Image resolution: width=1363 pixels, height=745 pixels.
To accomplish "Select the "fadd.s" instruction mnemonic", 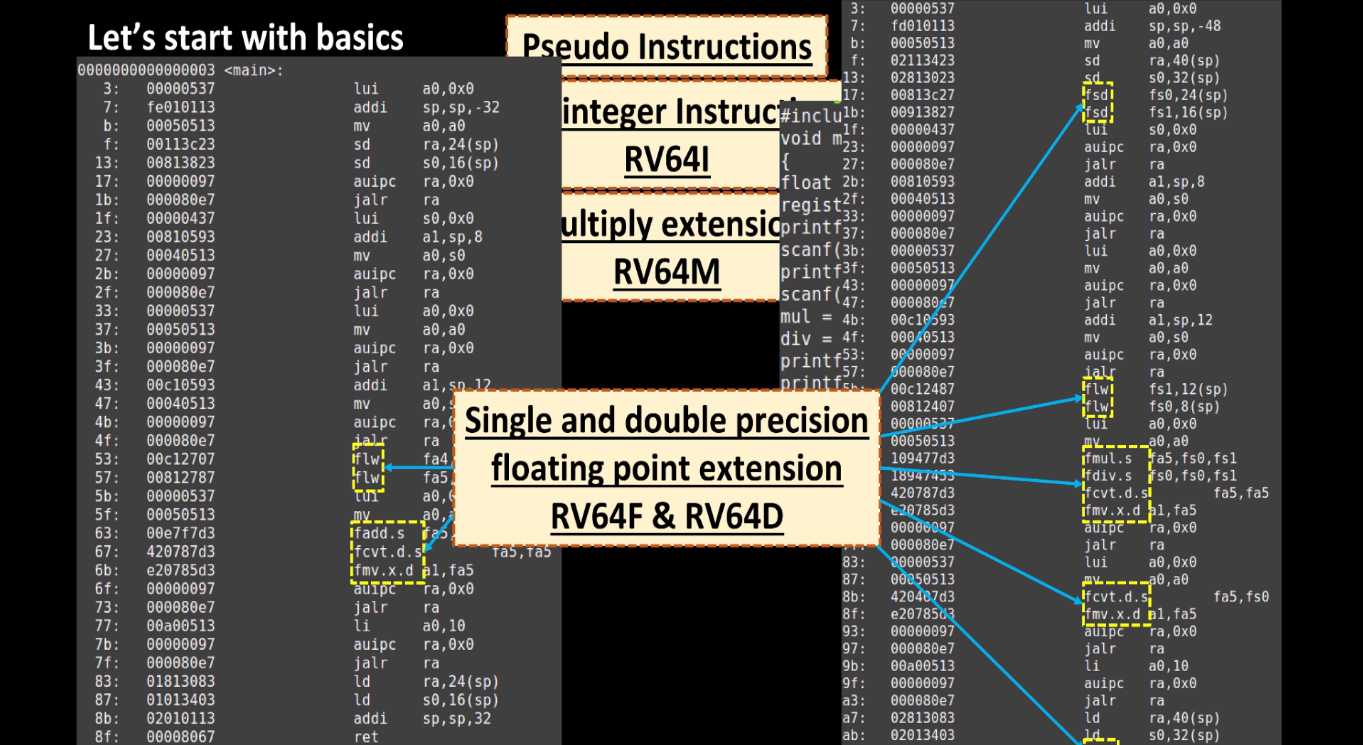I will coord(378,533).
